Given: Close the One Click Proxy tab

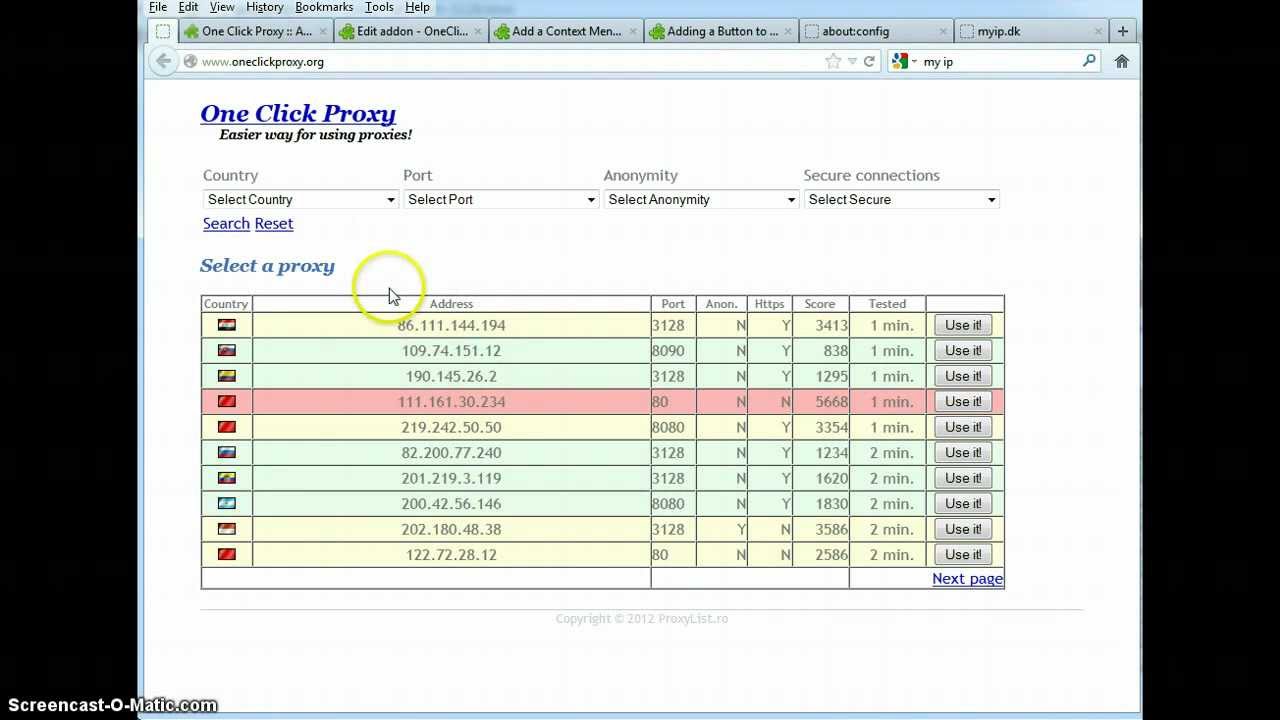Looking at the screenshot, I should pyautogui.click(x=323, y=31).
